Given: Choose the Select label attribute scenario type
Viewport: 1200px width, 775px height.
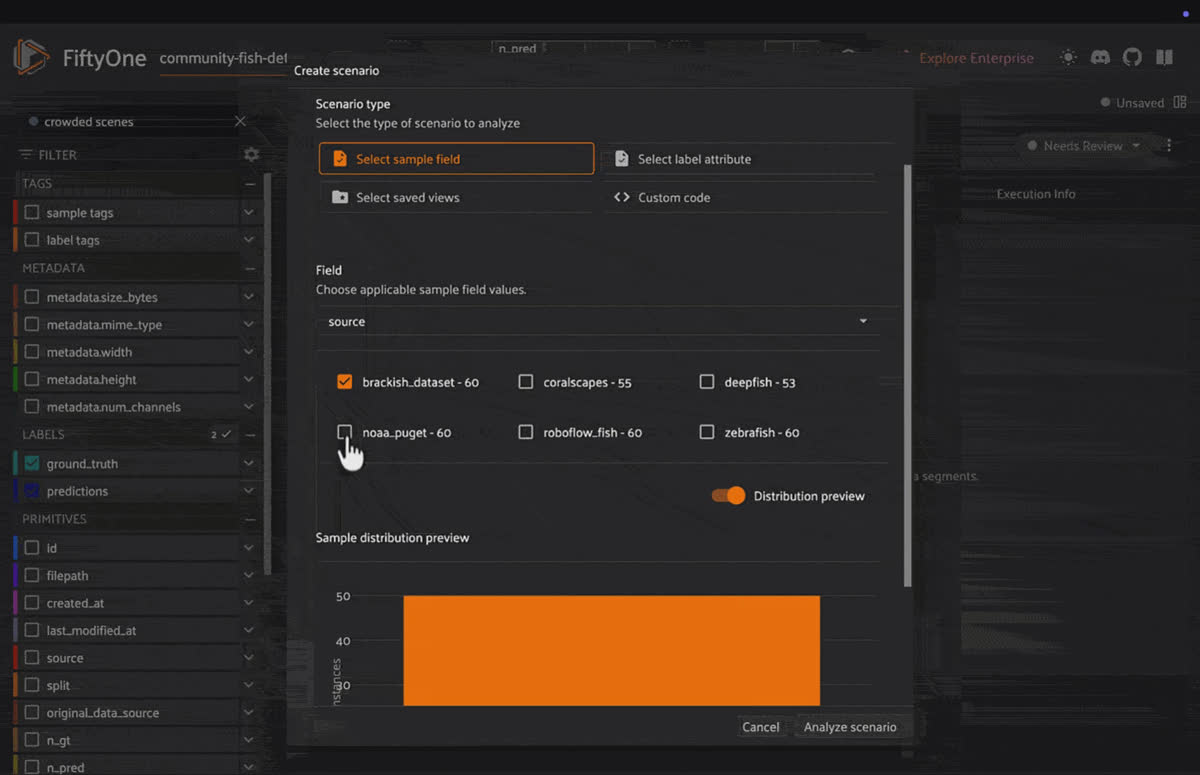Looking at the screenshot, I should pos(739,159).
